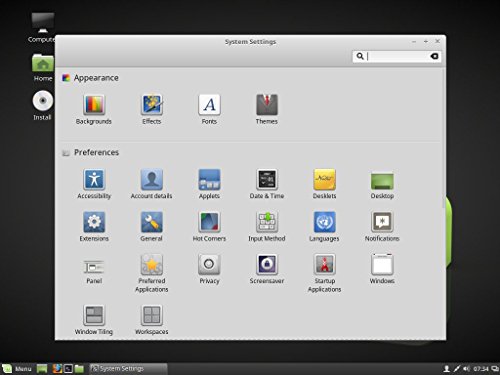Launch Firefox from the panel

pyautogui.click(x=57, y=369)
